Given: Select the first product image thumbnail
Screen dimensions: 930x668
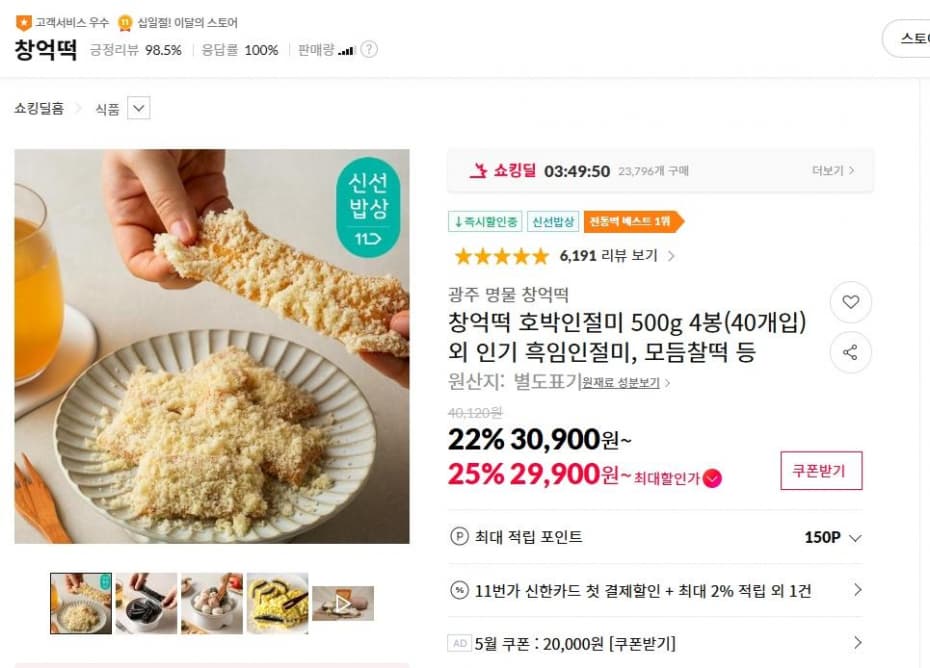Looking at the screenshot, I should (x=80, y=601).
